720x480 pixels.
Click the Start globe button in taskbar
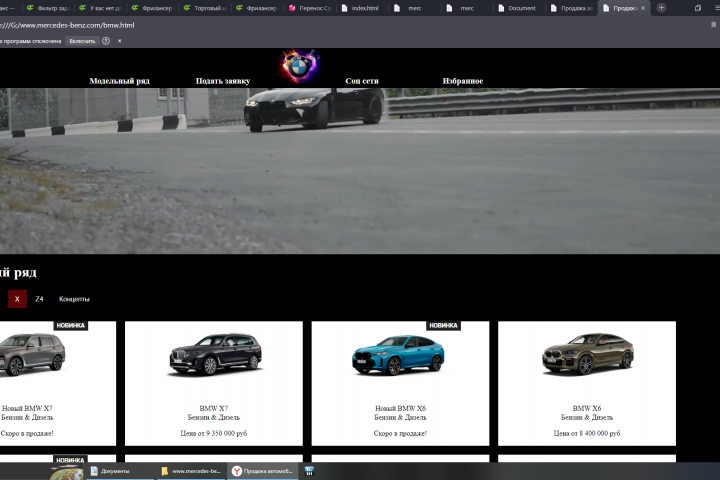point(67,473)
